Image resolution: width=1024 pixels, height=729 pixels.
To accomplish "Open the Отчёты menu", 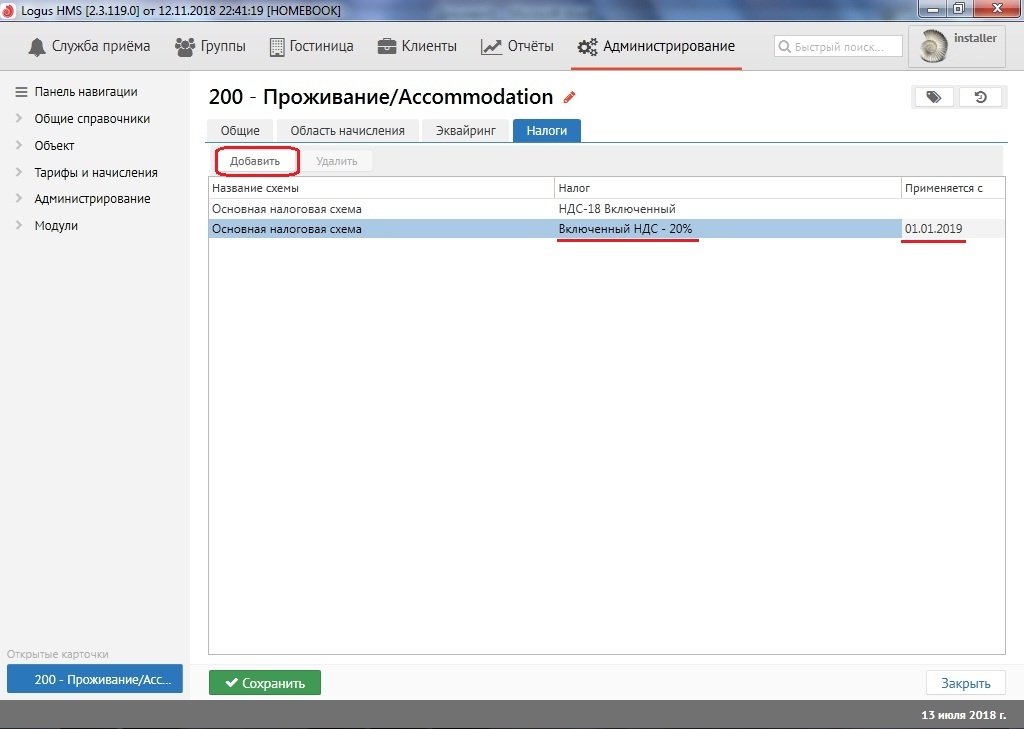I will coord(517,47).
